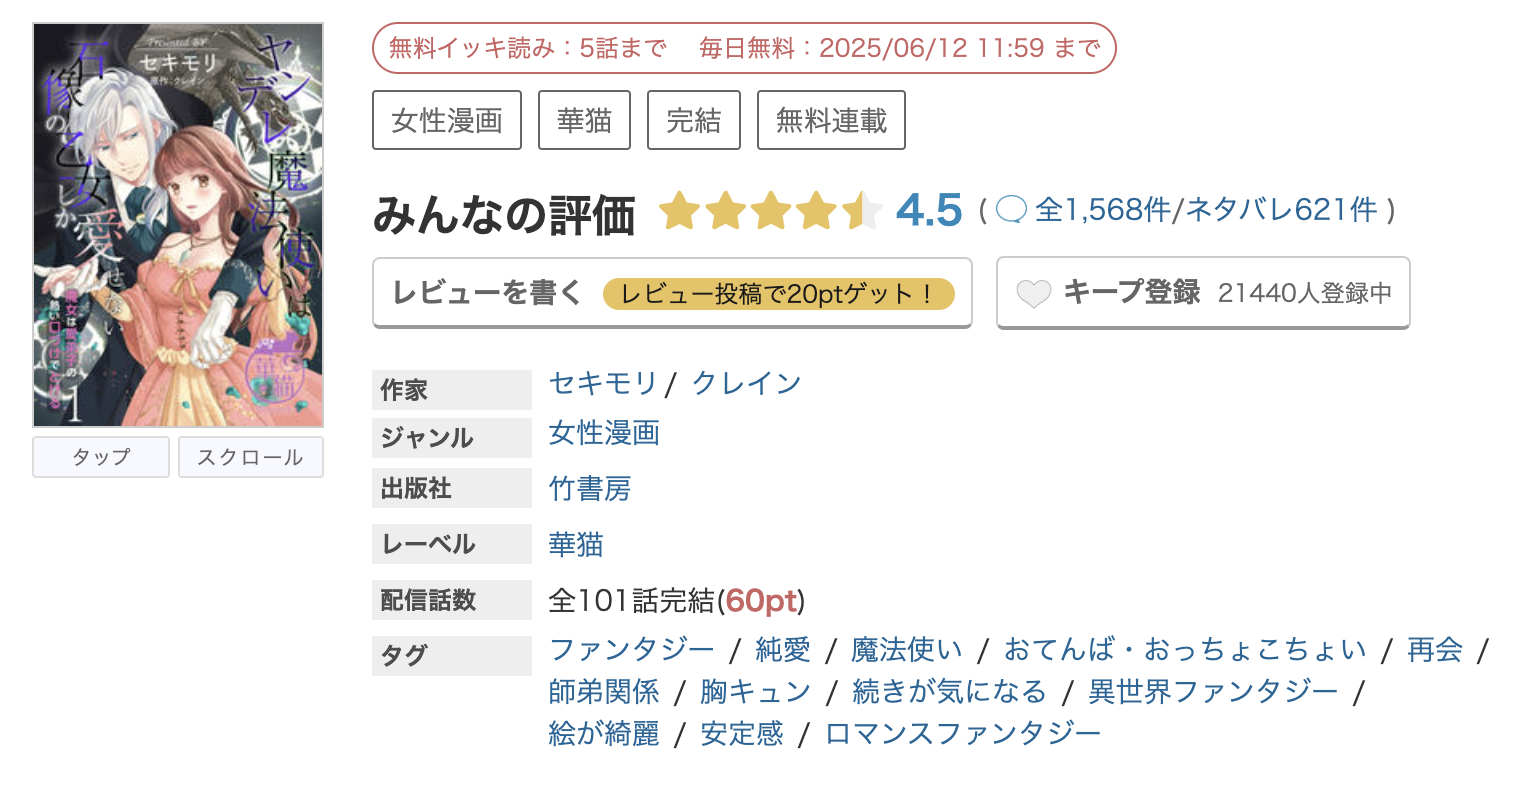Open the original creator link クレイン
Screen dimensions: 1534x790
tap(745, 382)
